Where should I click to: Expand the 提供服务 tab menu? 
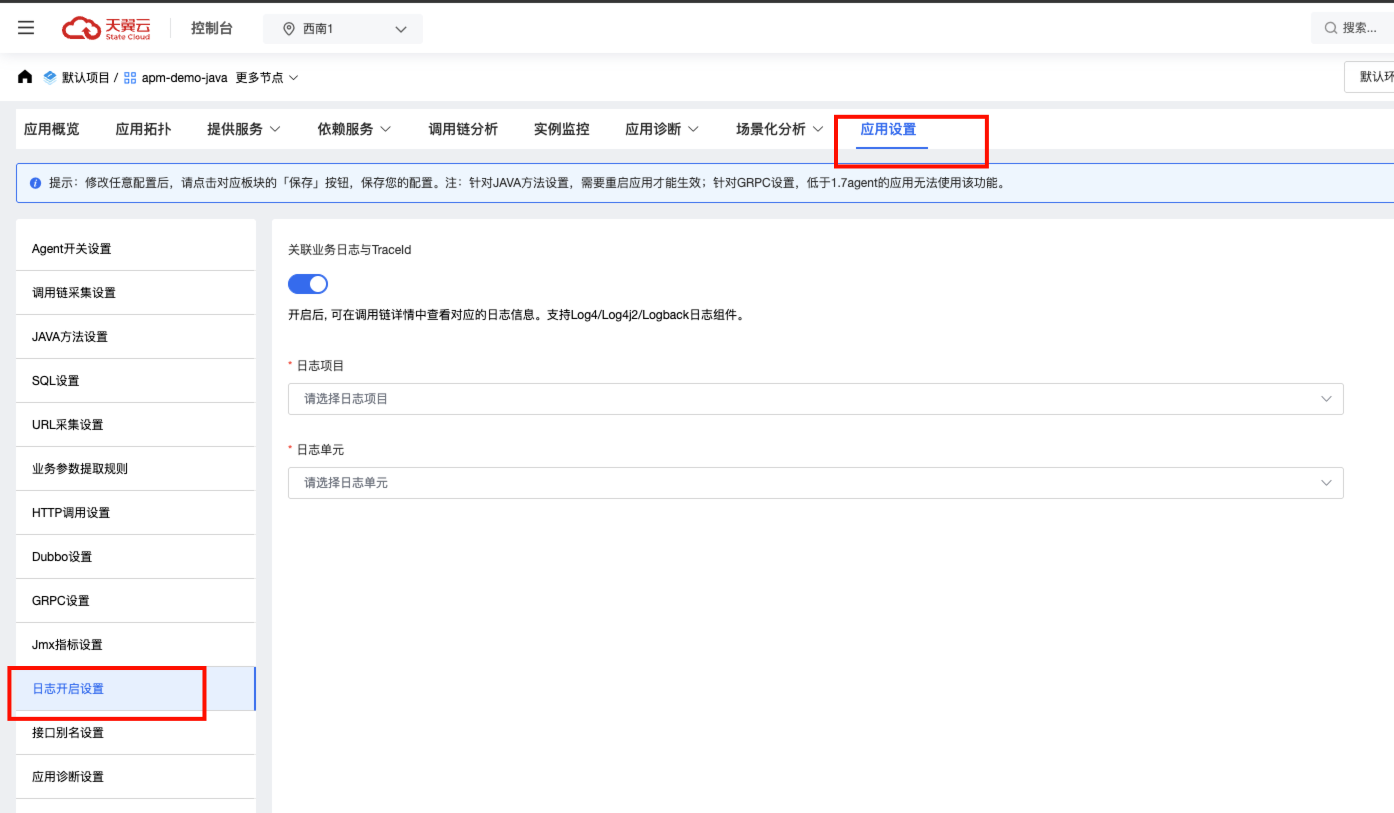(244, 129)
